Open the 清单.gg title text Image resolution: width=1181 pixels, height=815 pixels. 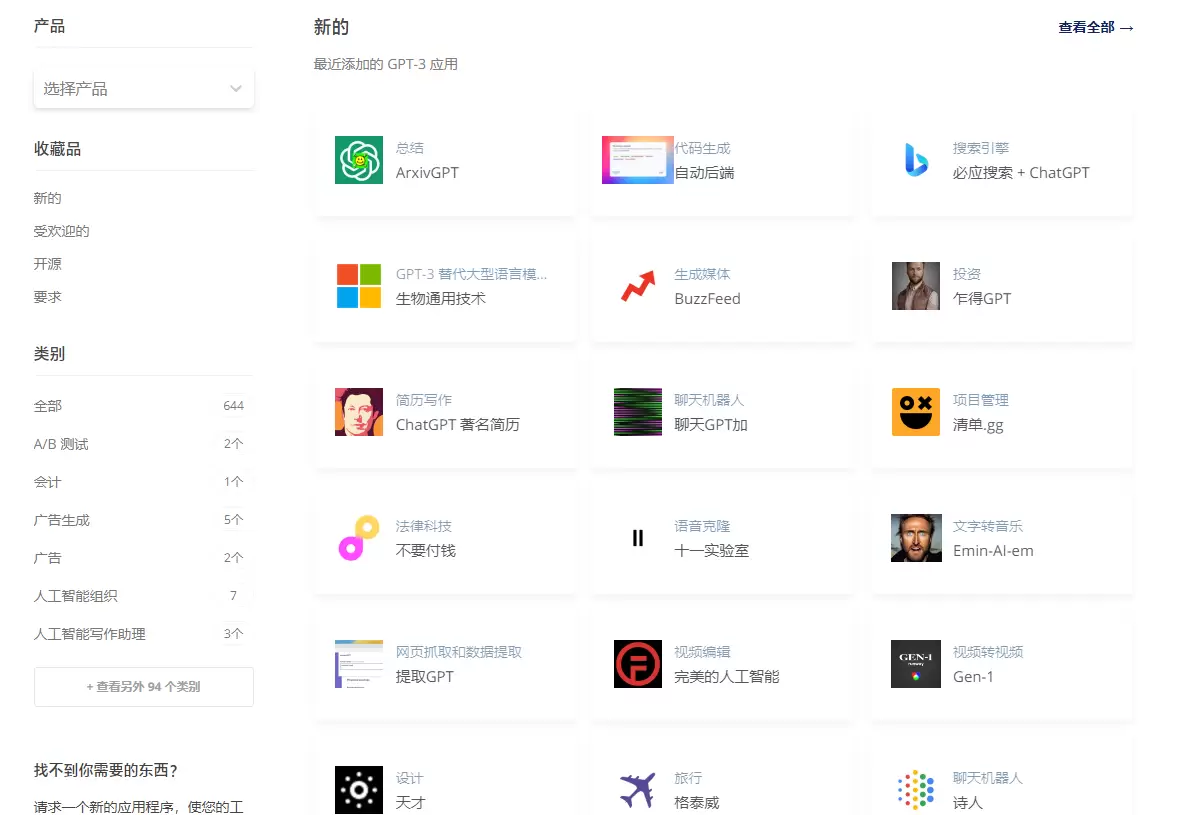click(978, 426)
